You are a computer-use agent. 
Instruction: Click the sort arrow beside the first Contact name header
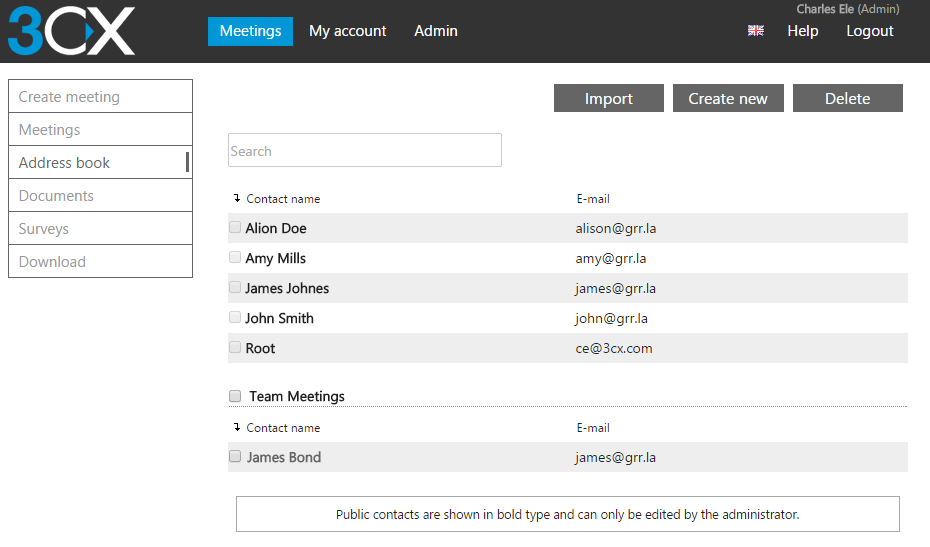click(237, 198)
